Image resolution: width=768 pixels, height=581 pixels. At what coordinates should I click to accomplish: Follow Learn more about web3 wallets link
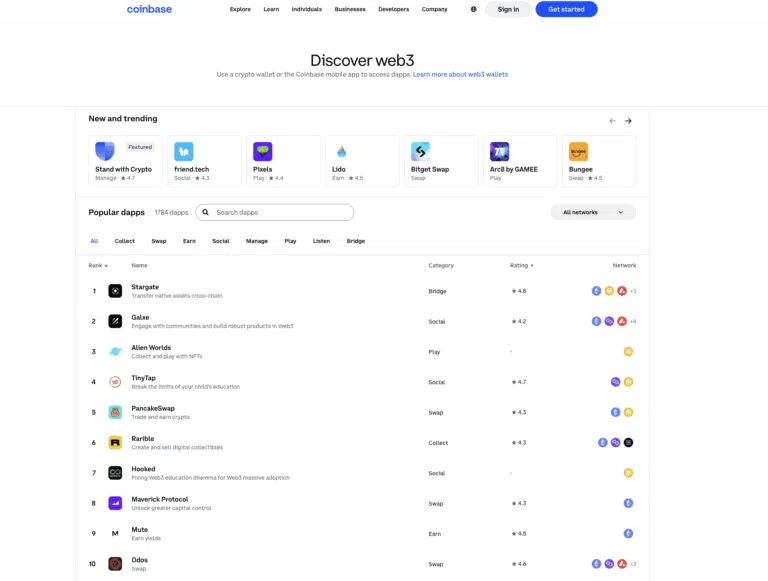[460, 74]
